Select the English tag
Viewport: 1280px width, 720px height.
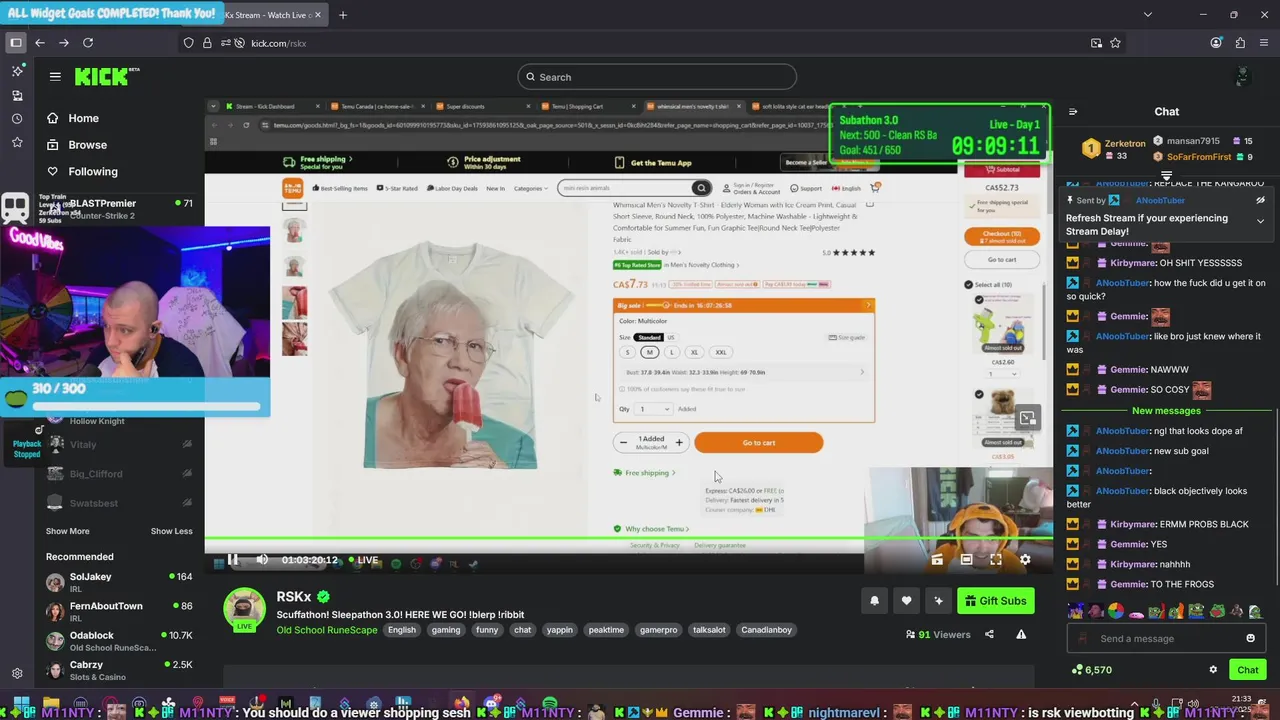(x=402, y=630)
